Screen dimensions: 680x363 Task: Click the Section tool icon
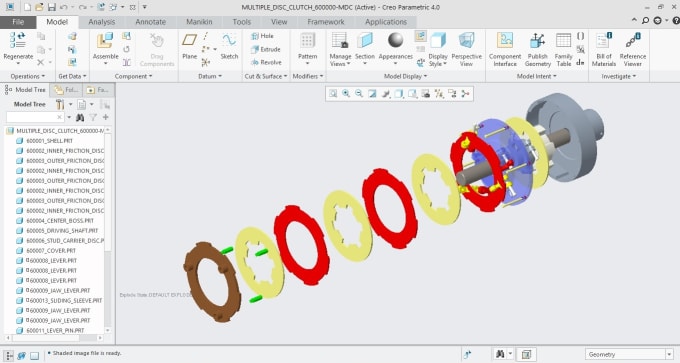(x=365, y=41)
